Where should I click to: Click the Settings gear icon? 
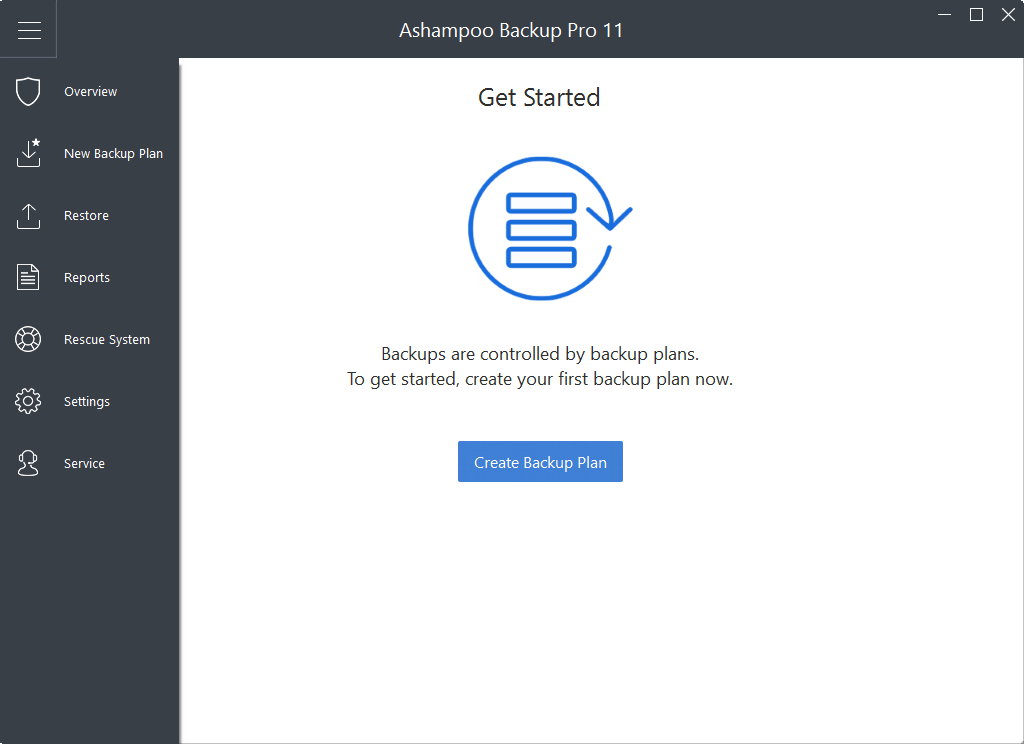pos(28,402)
